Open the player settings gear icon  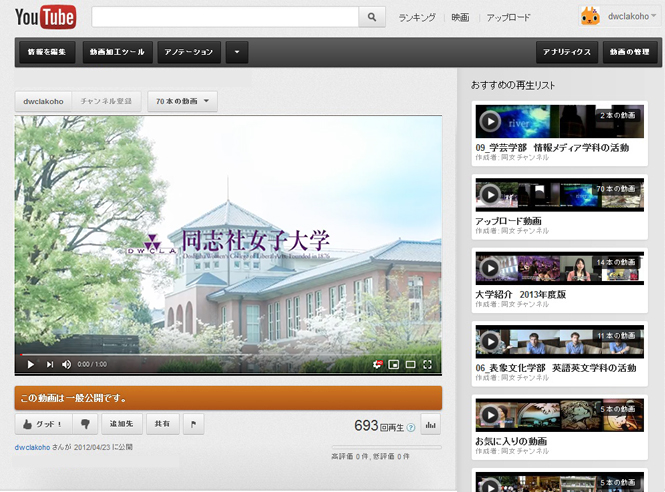point(377,364)
